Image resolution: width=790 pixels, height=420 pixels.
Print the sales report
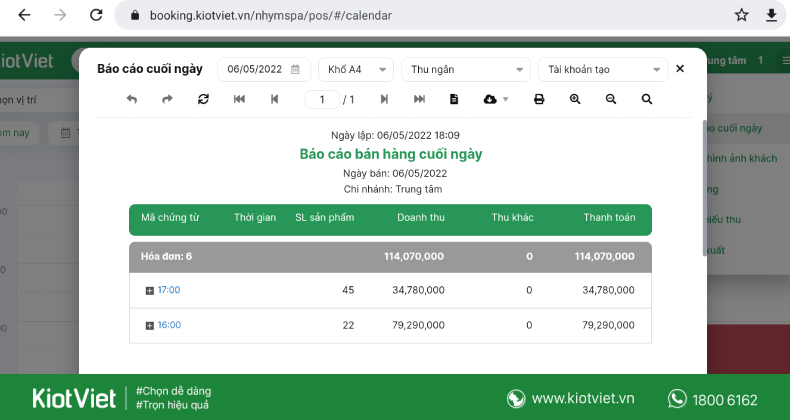click(x=539, y=99)
